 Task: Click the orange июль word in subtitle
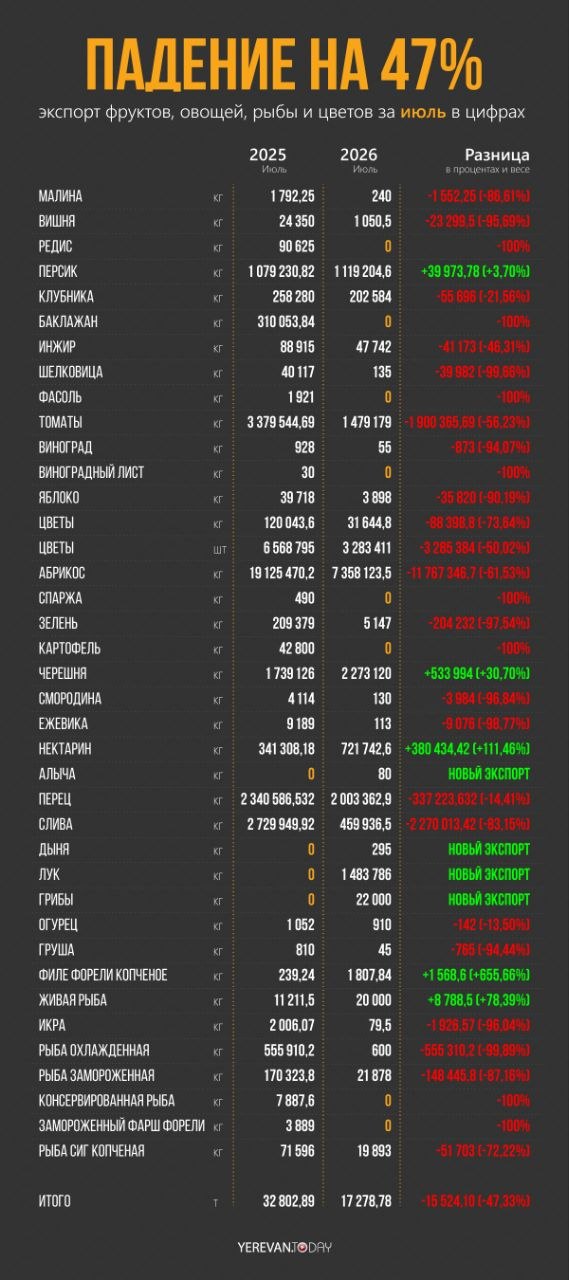[417, 114]
